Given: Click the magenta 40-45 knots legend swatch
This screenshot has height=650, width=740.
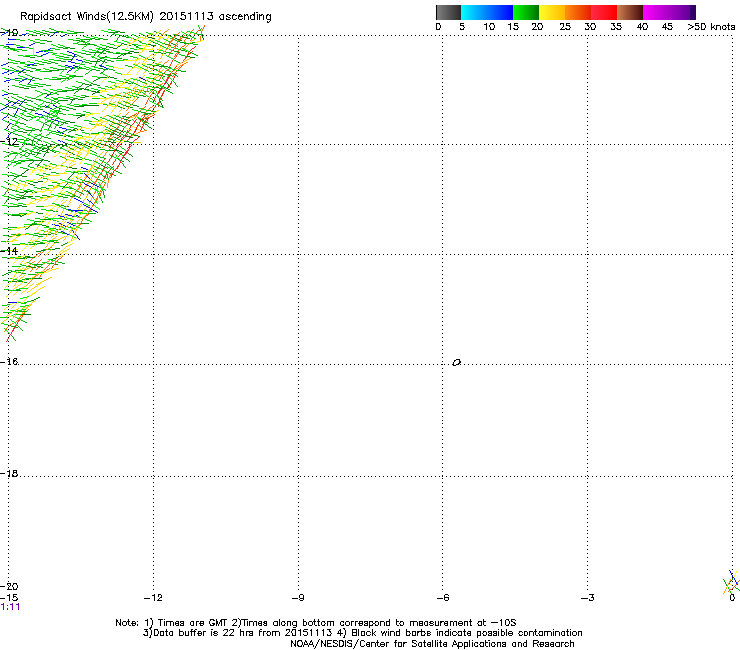Looking at the screenshot, I should click(656, 12).
